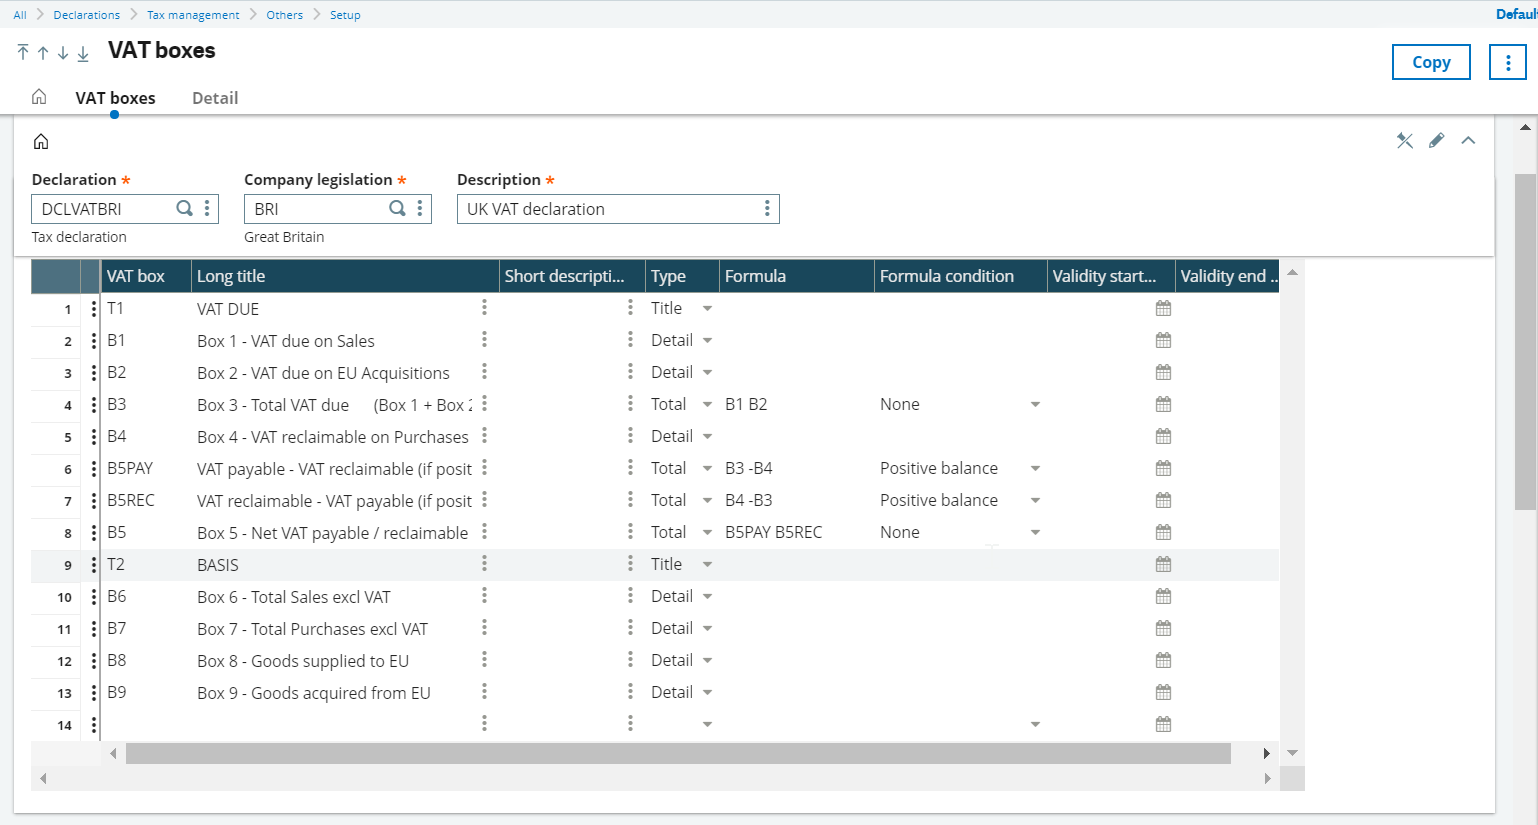Go to next record with the down arrow icon

click(62, 51)
